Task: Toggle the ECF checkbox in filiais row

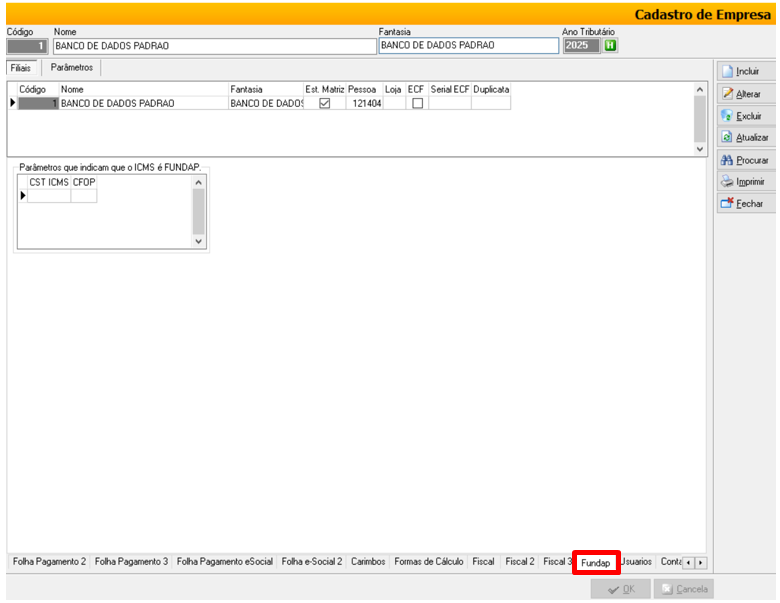Action: [417, 103]
